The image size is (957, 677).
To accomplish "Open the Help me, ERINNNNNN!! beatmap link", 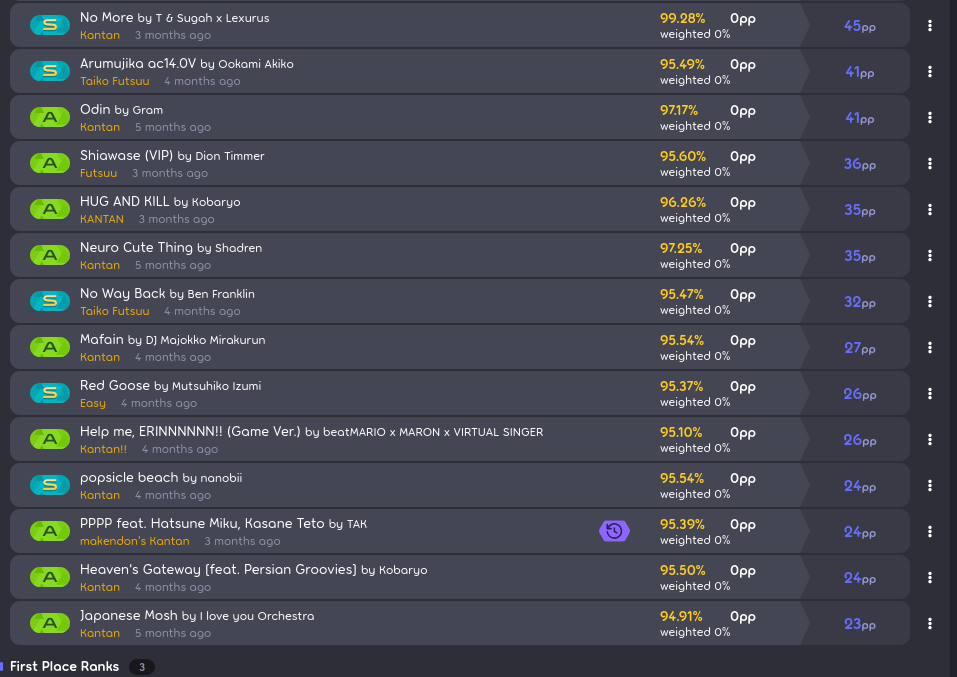I will (190, 432).
